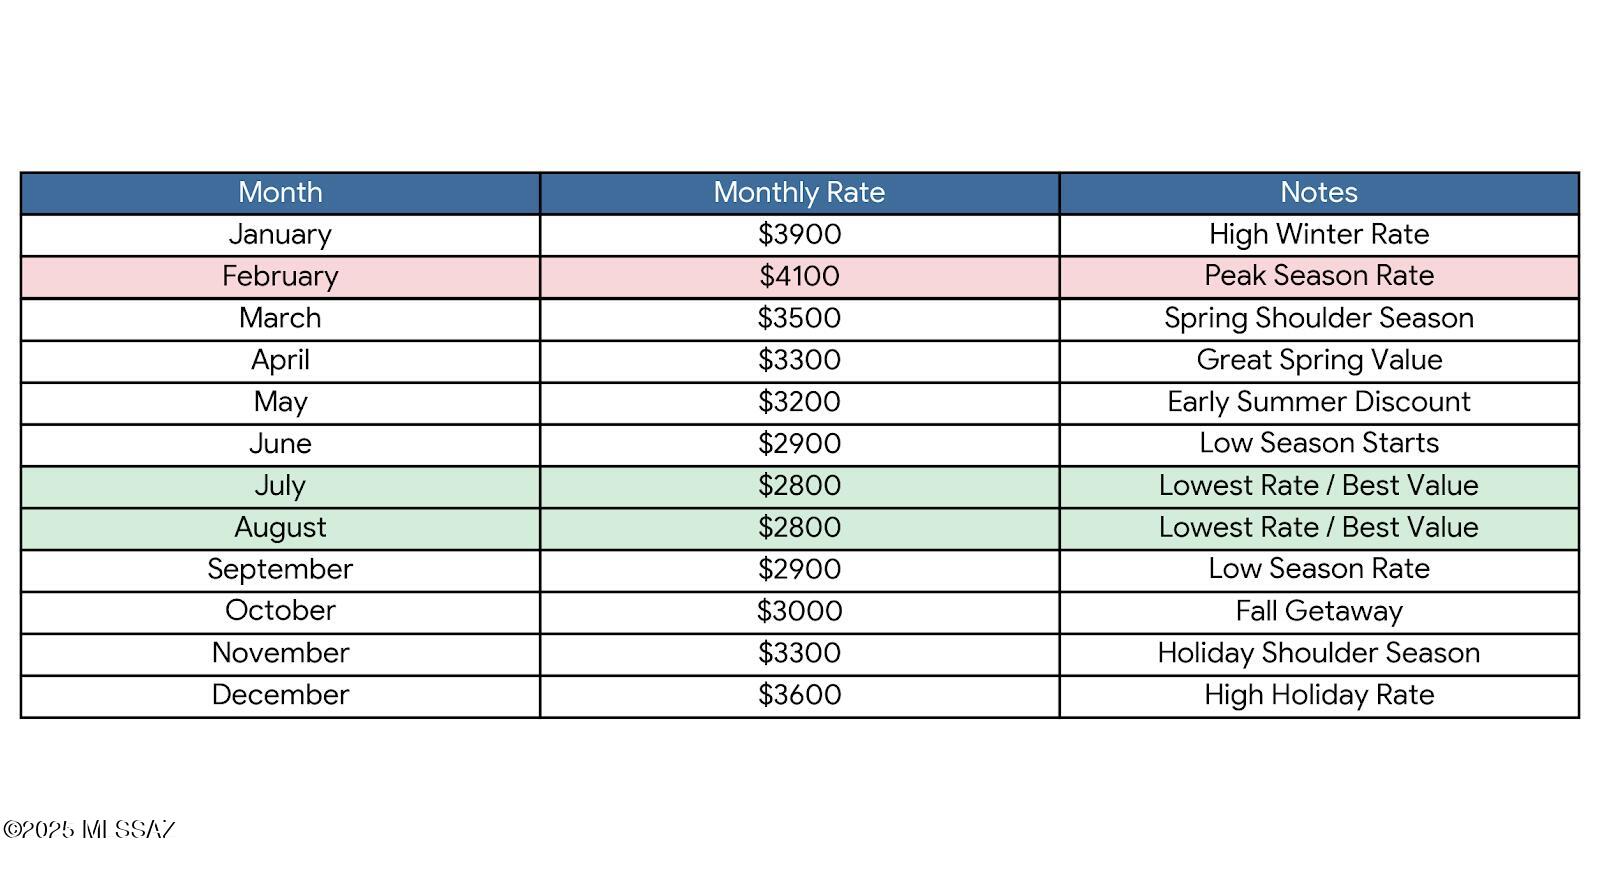The height and width of the screenshot is (869, 1600).
Task: Click the December month cell
Action: coord(280,696)
